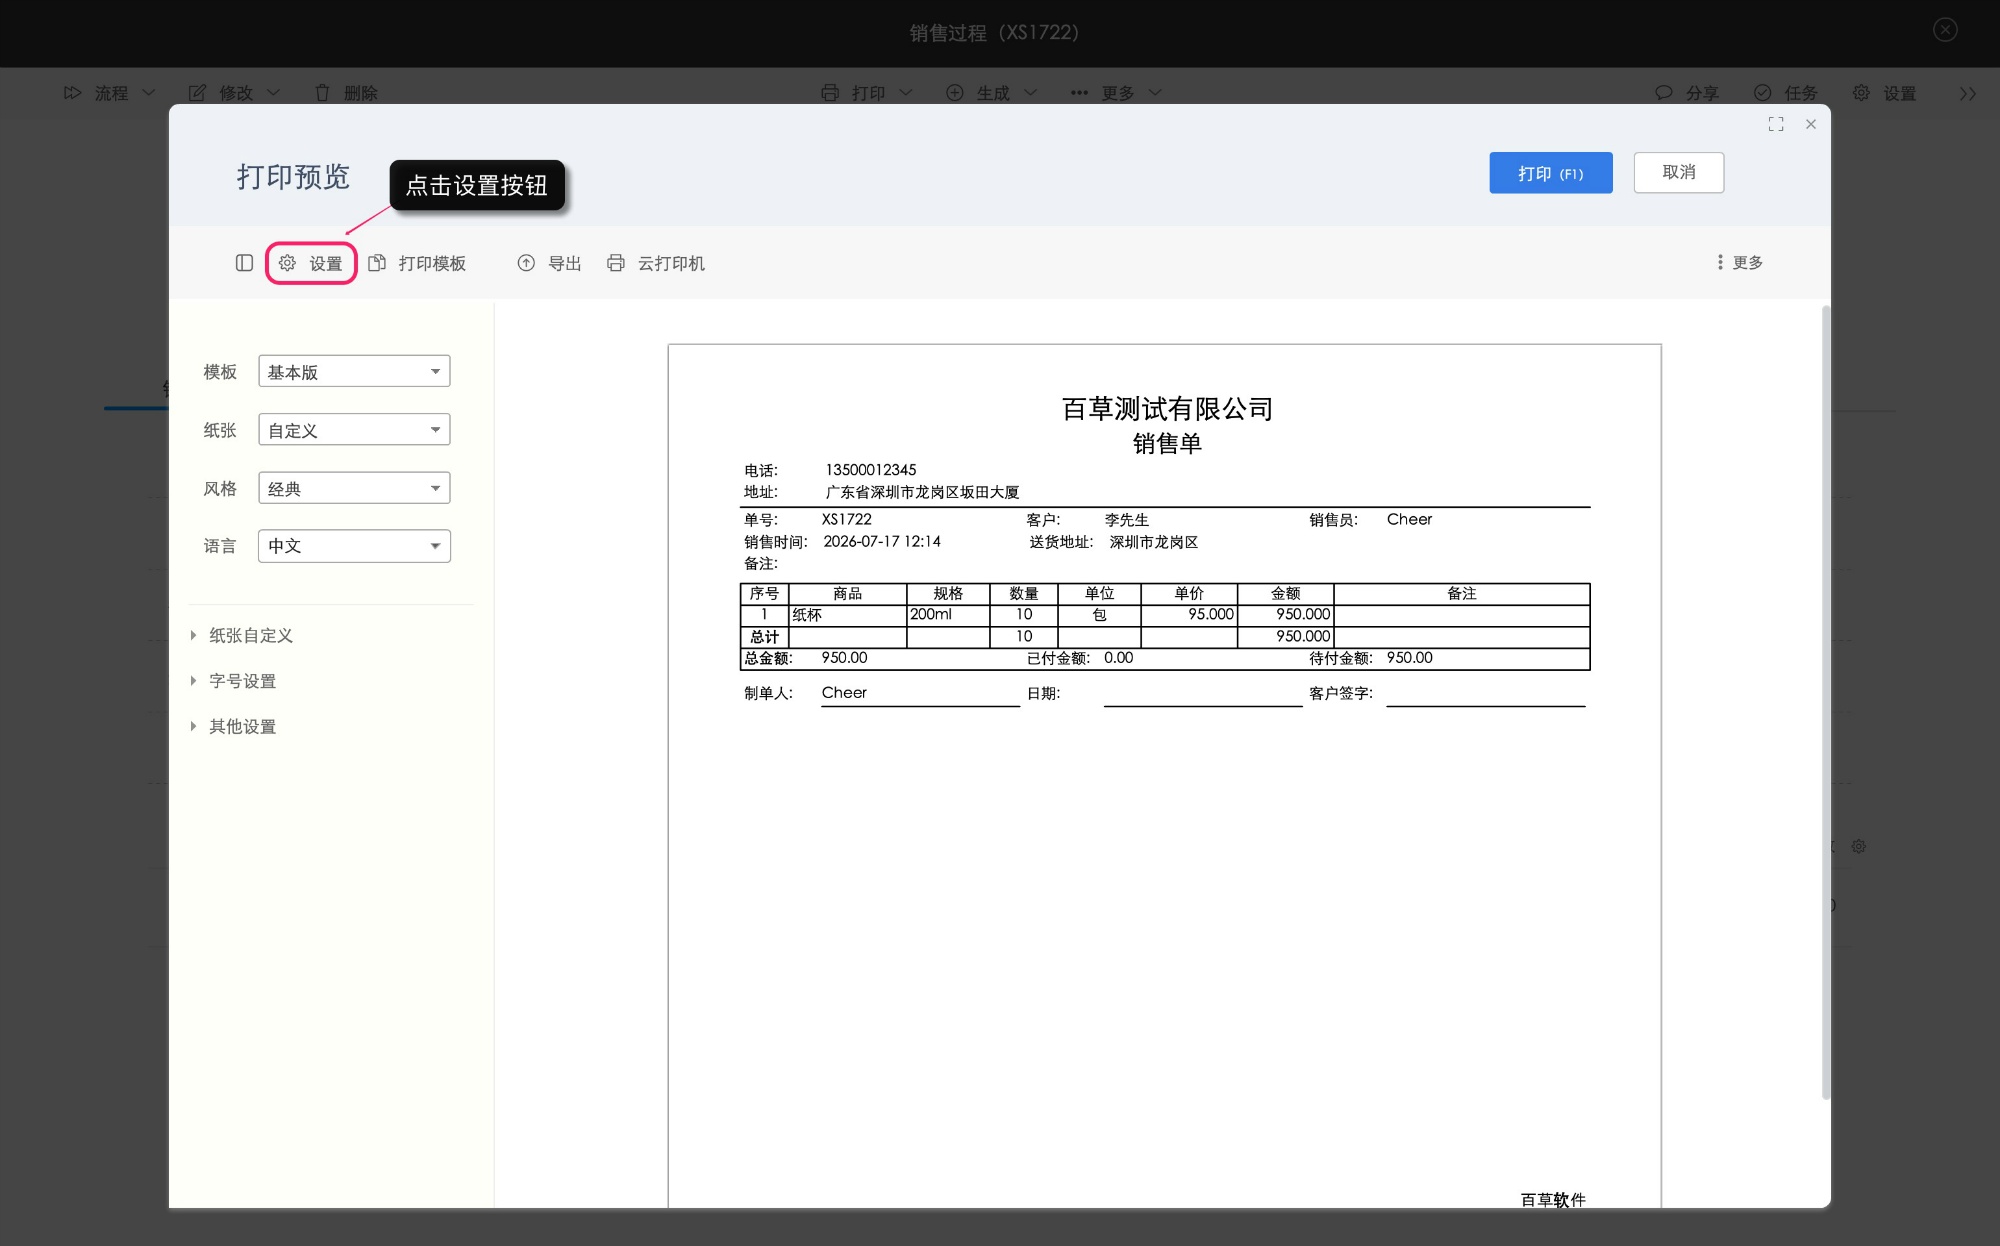Click the 删除 button in the background window
Screen dimensions: 2000x1246
346,93
